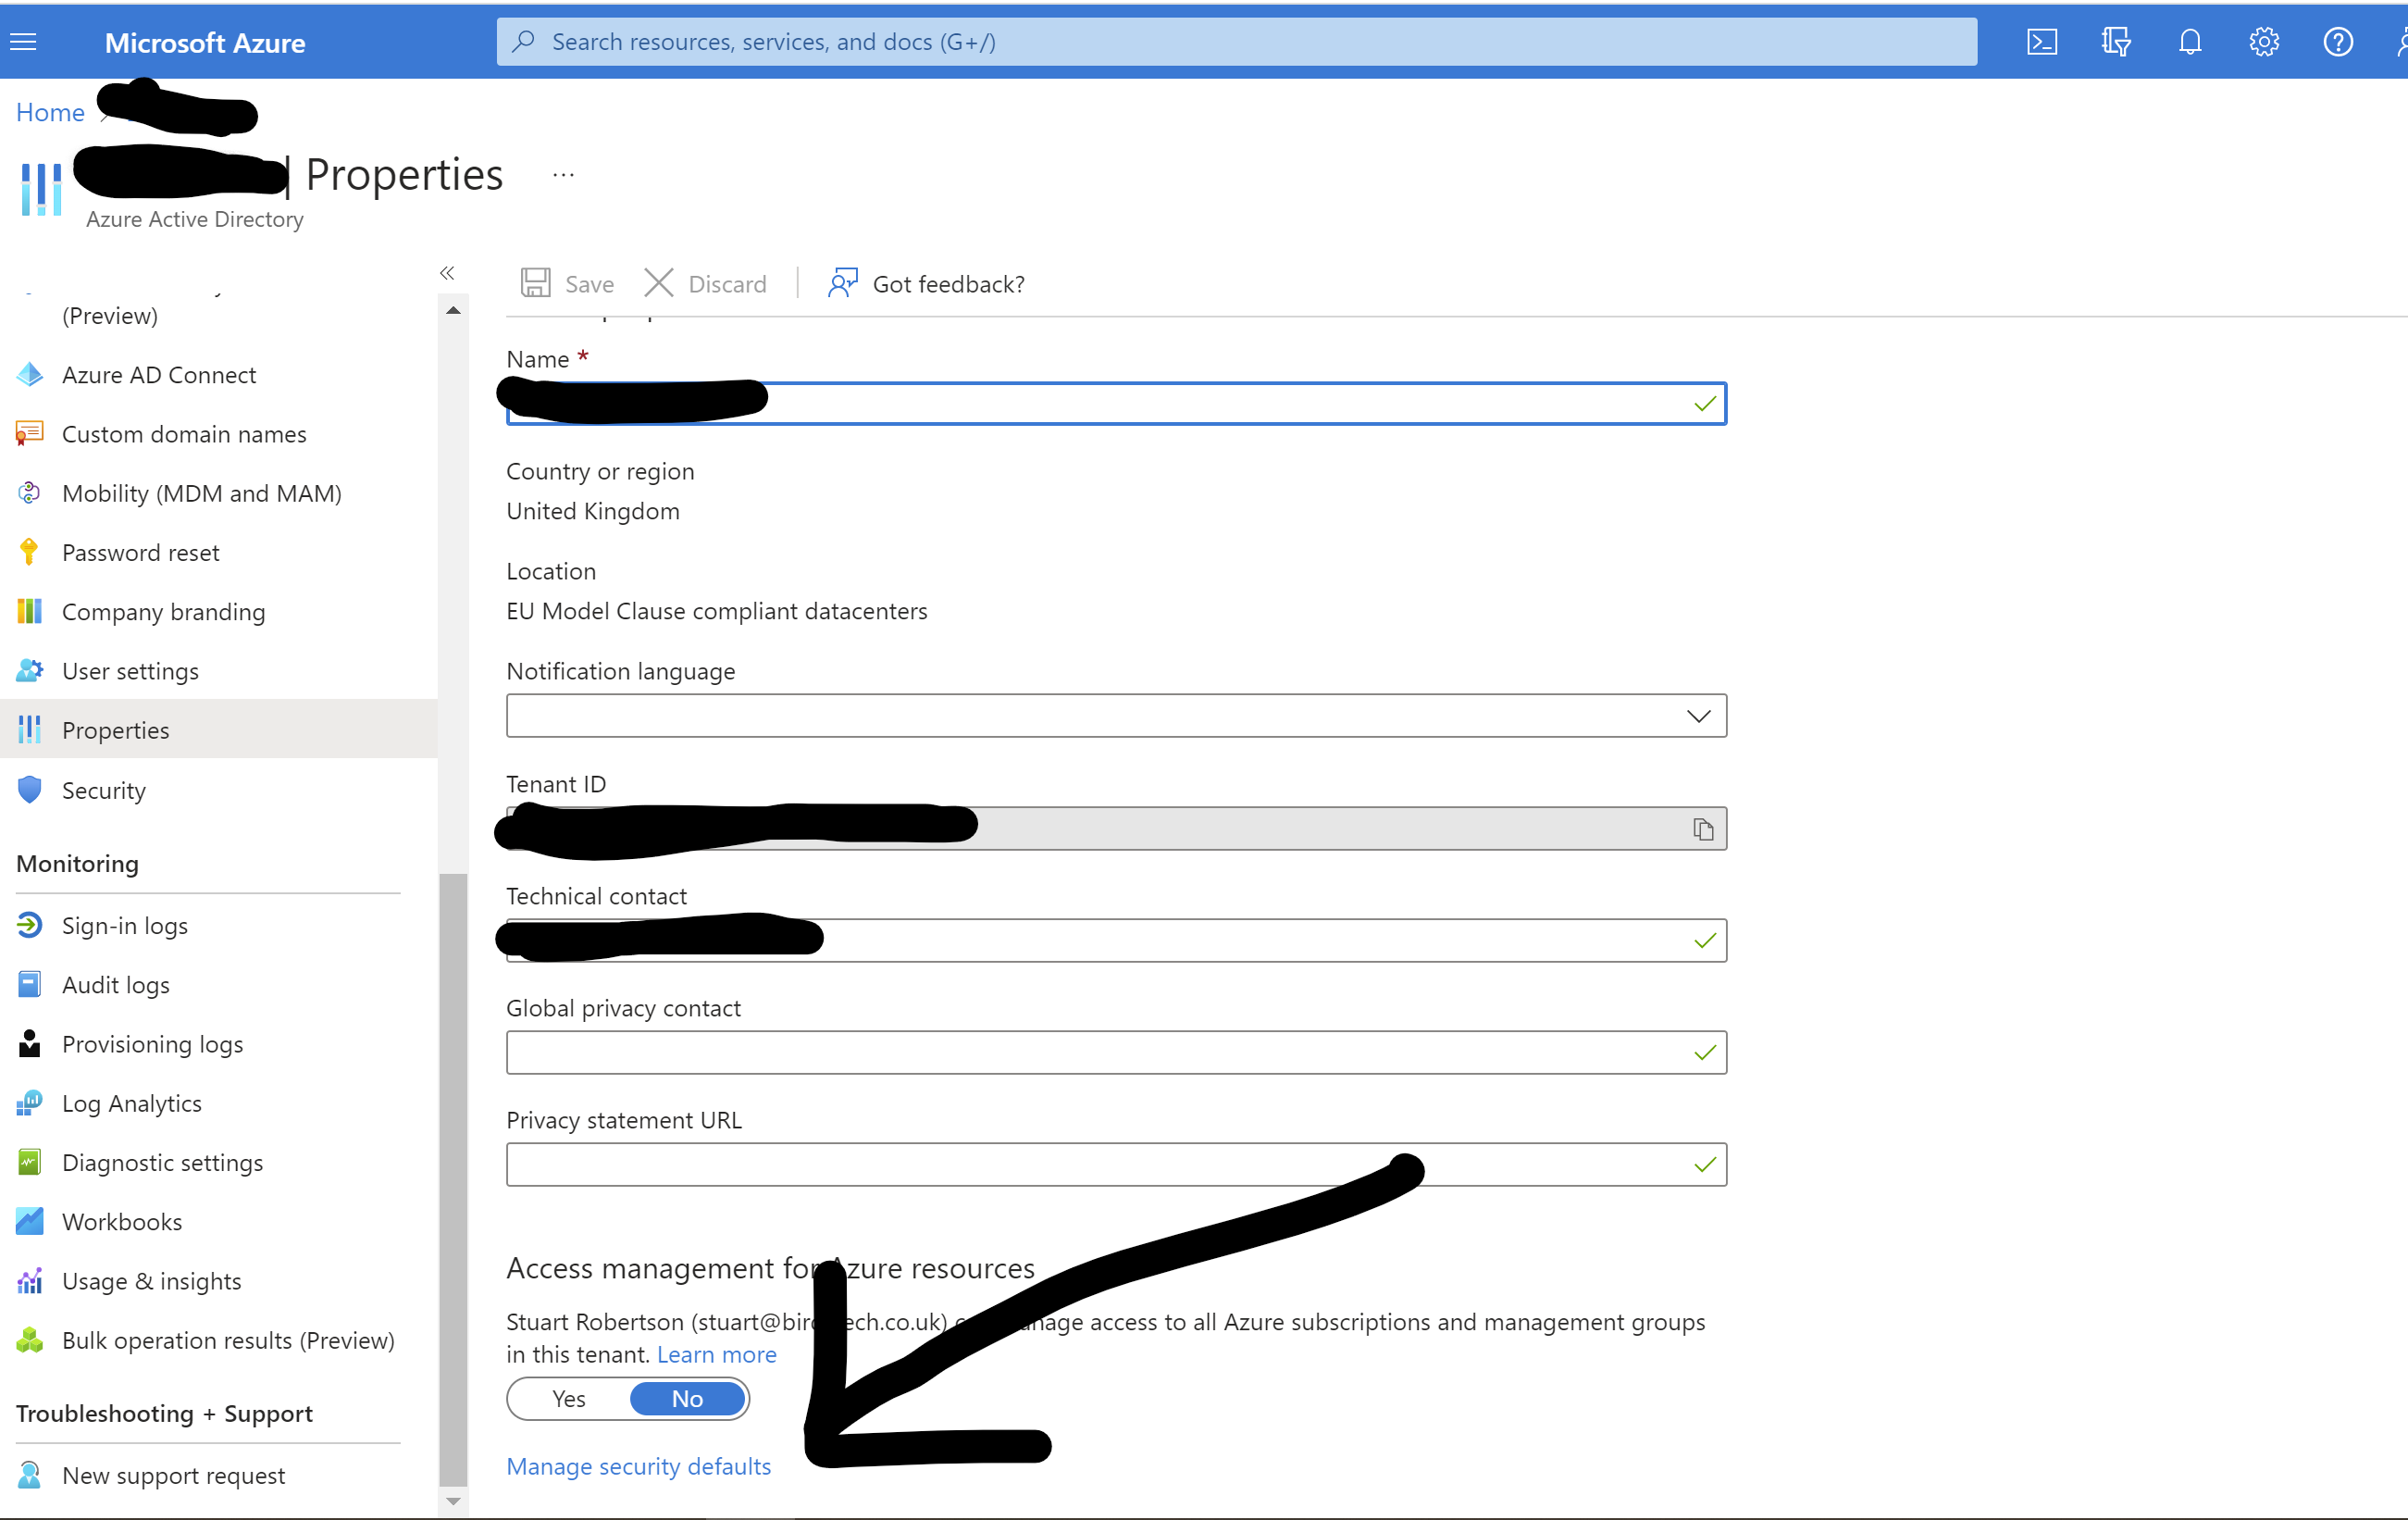The image size is (2408, 1520).
Task: Focus the Azure search box
Action: pyautogui.click(x=1237, y=42)
